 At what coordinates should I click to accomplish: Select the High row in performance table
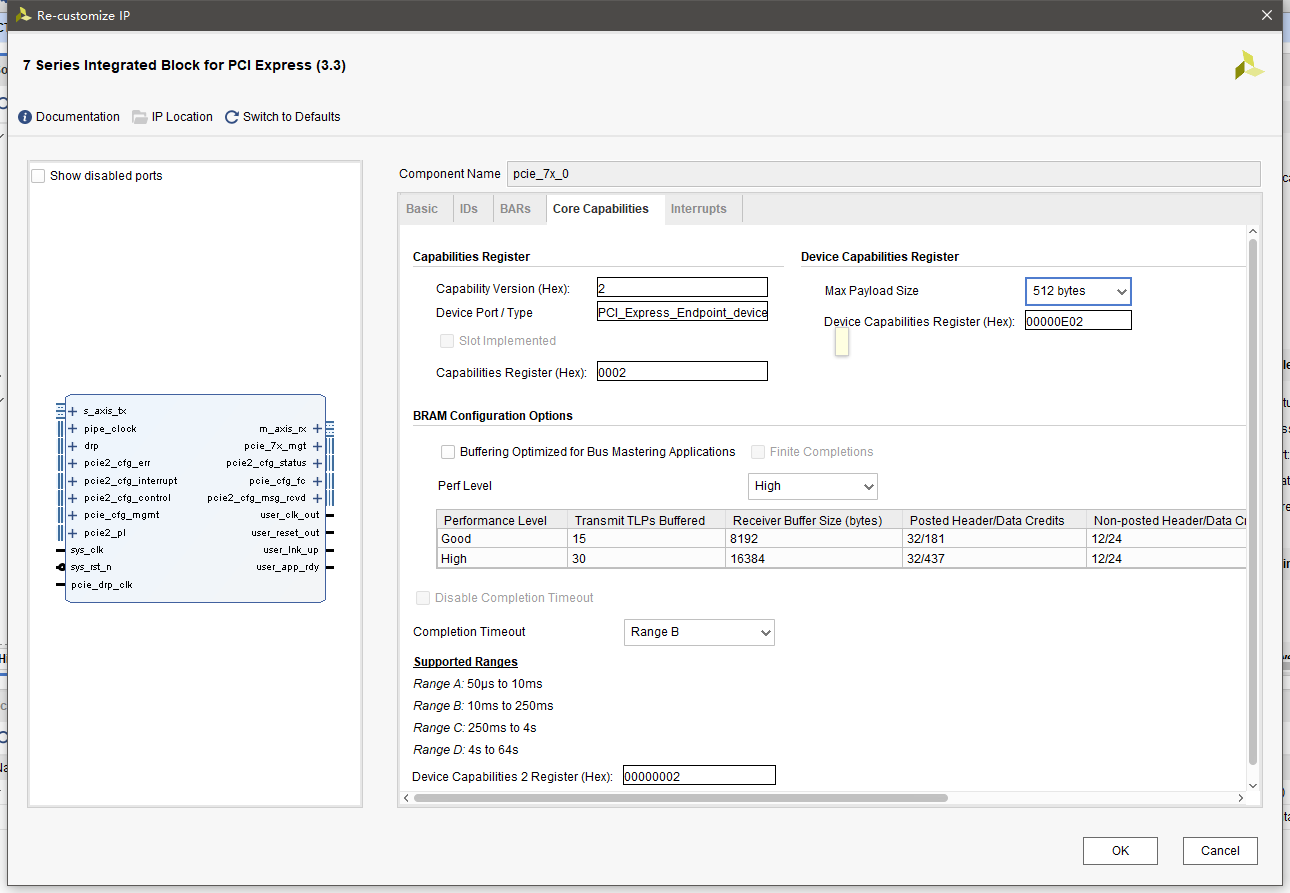pos(841,559)
